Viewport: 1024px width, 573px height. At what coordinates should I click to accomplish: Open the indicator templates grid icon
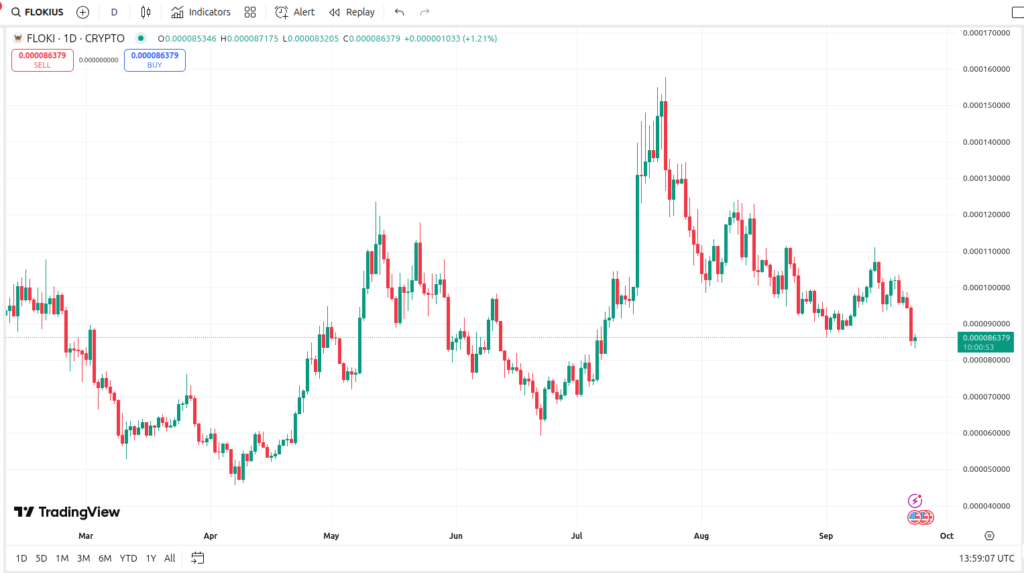click(x=250, y=12)
